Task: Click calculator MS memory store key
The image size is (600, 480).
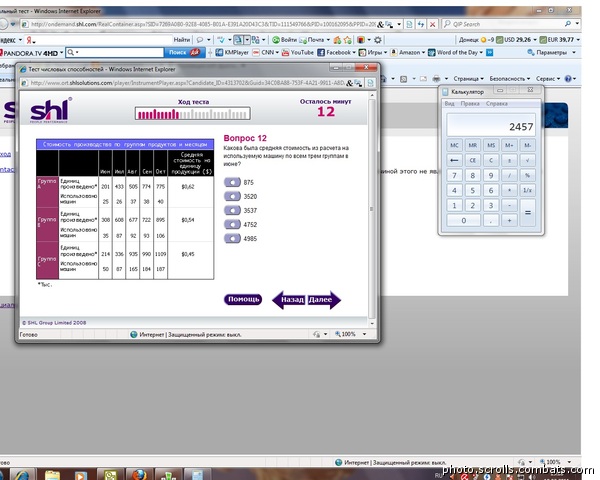Action: click(x=491, y=145)
